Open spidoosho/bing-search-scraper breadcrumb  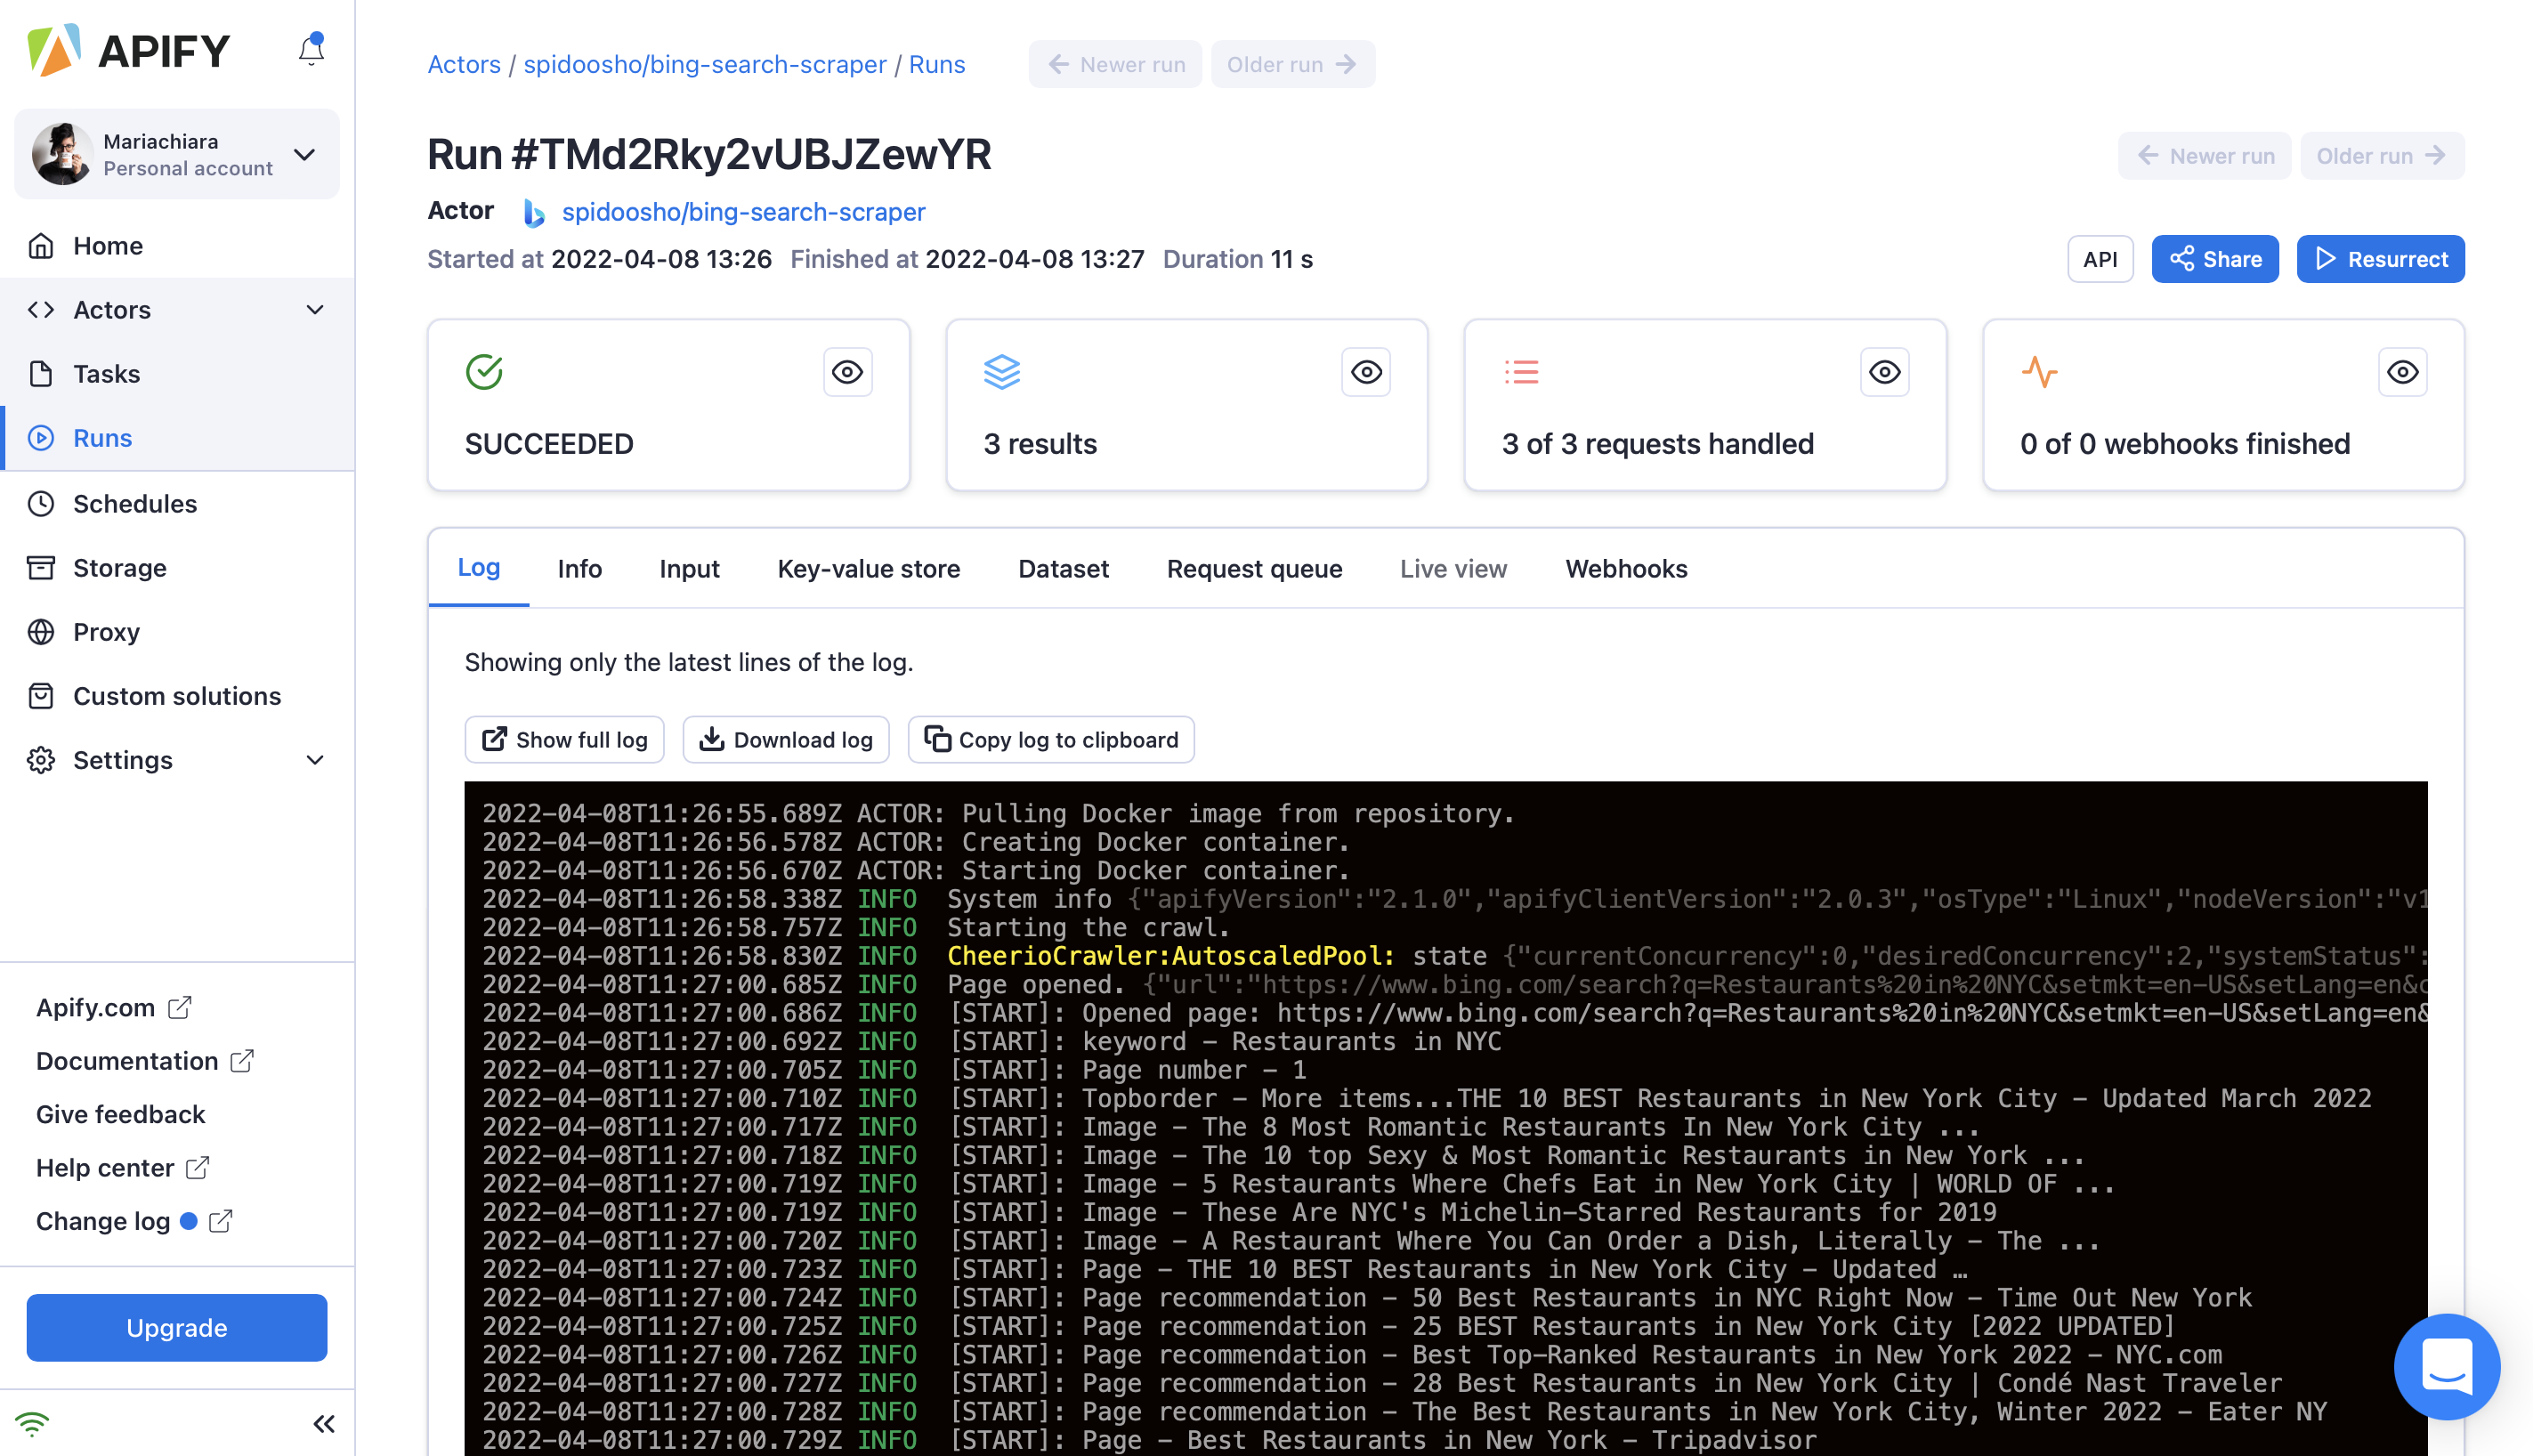point(705,64)
